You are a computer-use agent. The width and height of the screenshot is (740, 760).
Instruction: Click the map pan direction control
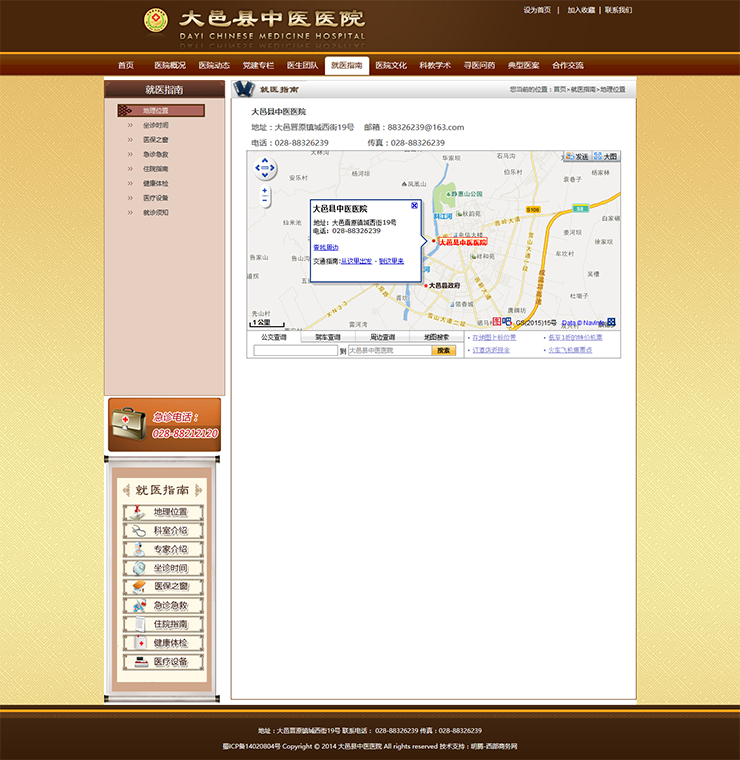265,168
